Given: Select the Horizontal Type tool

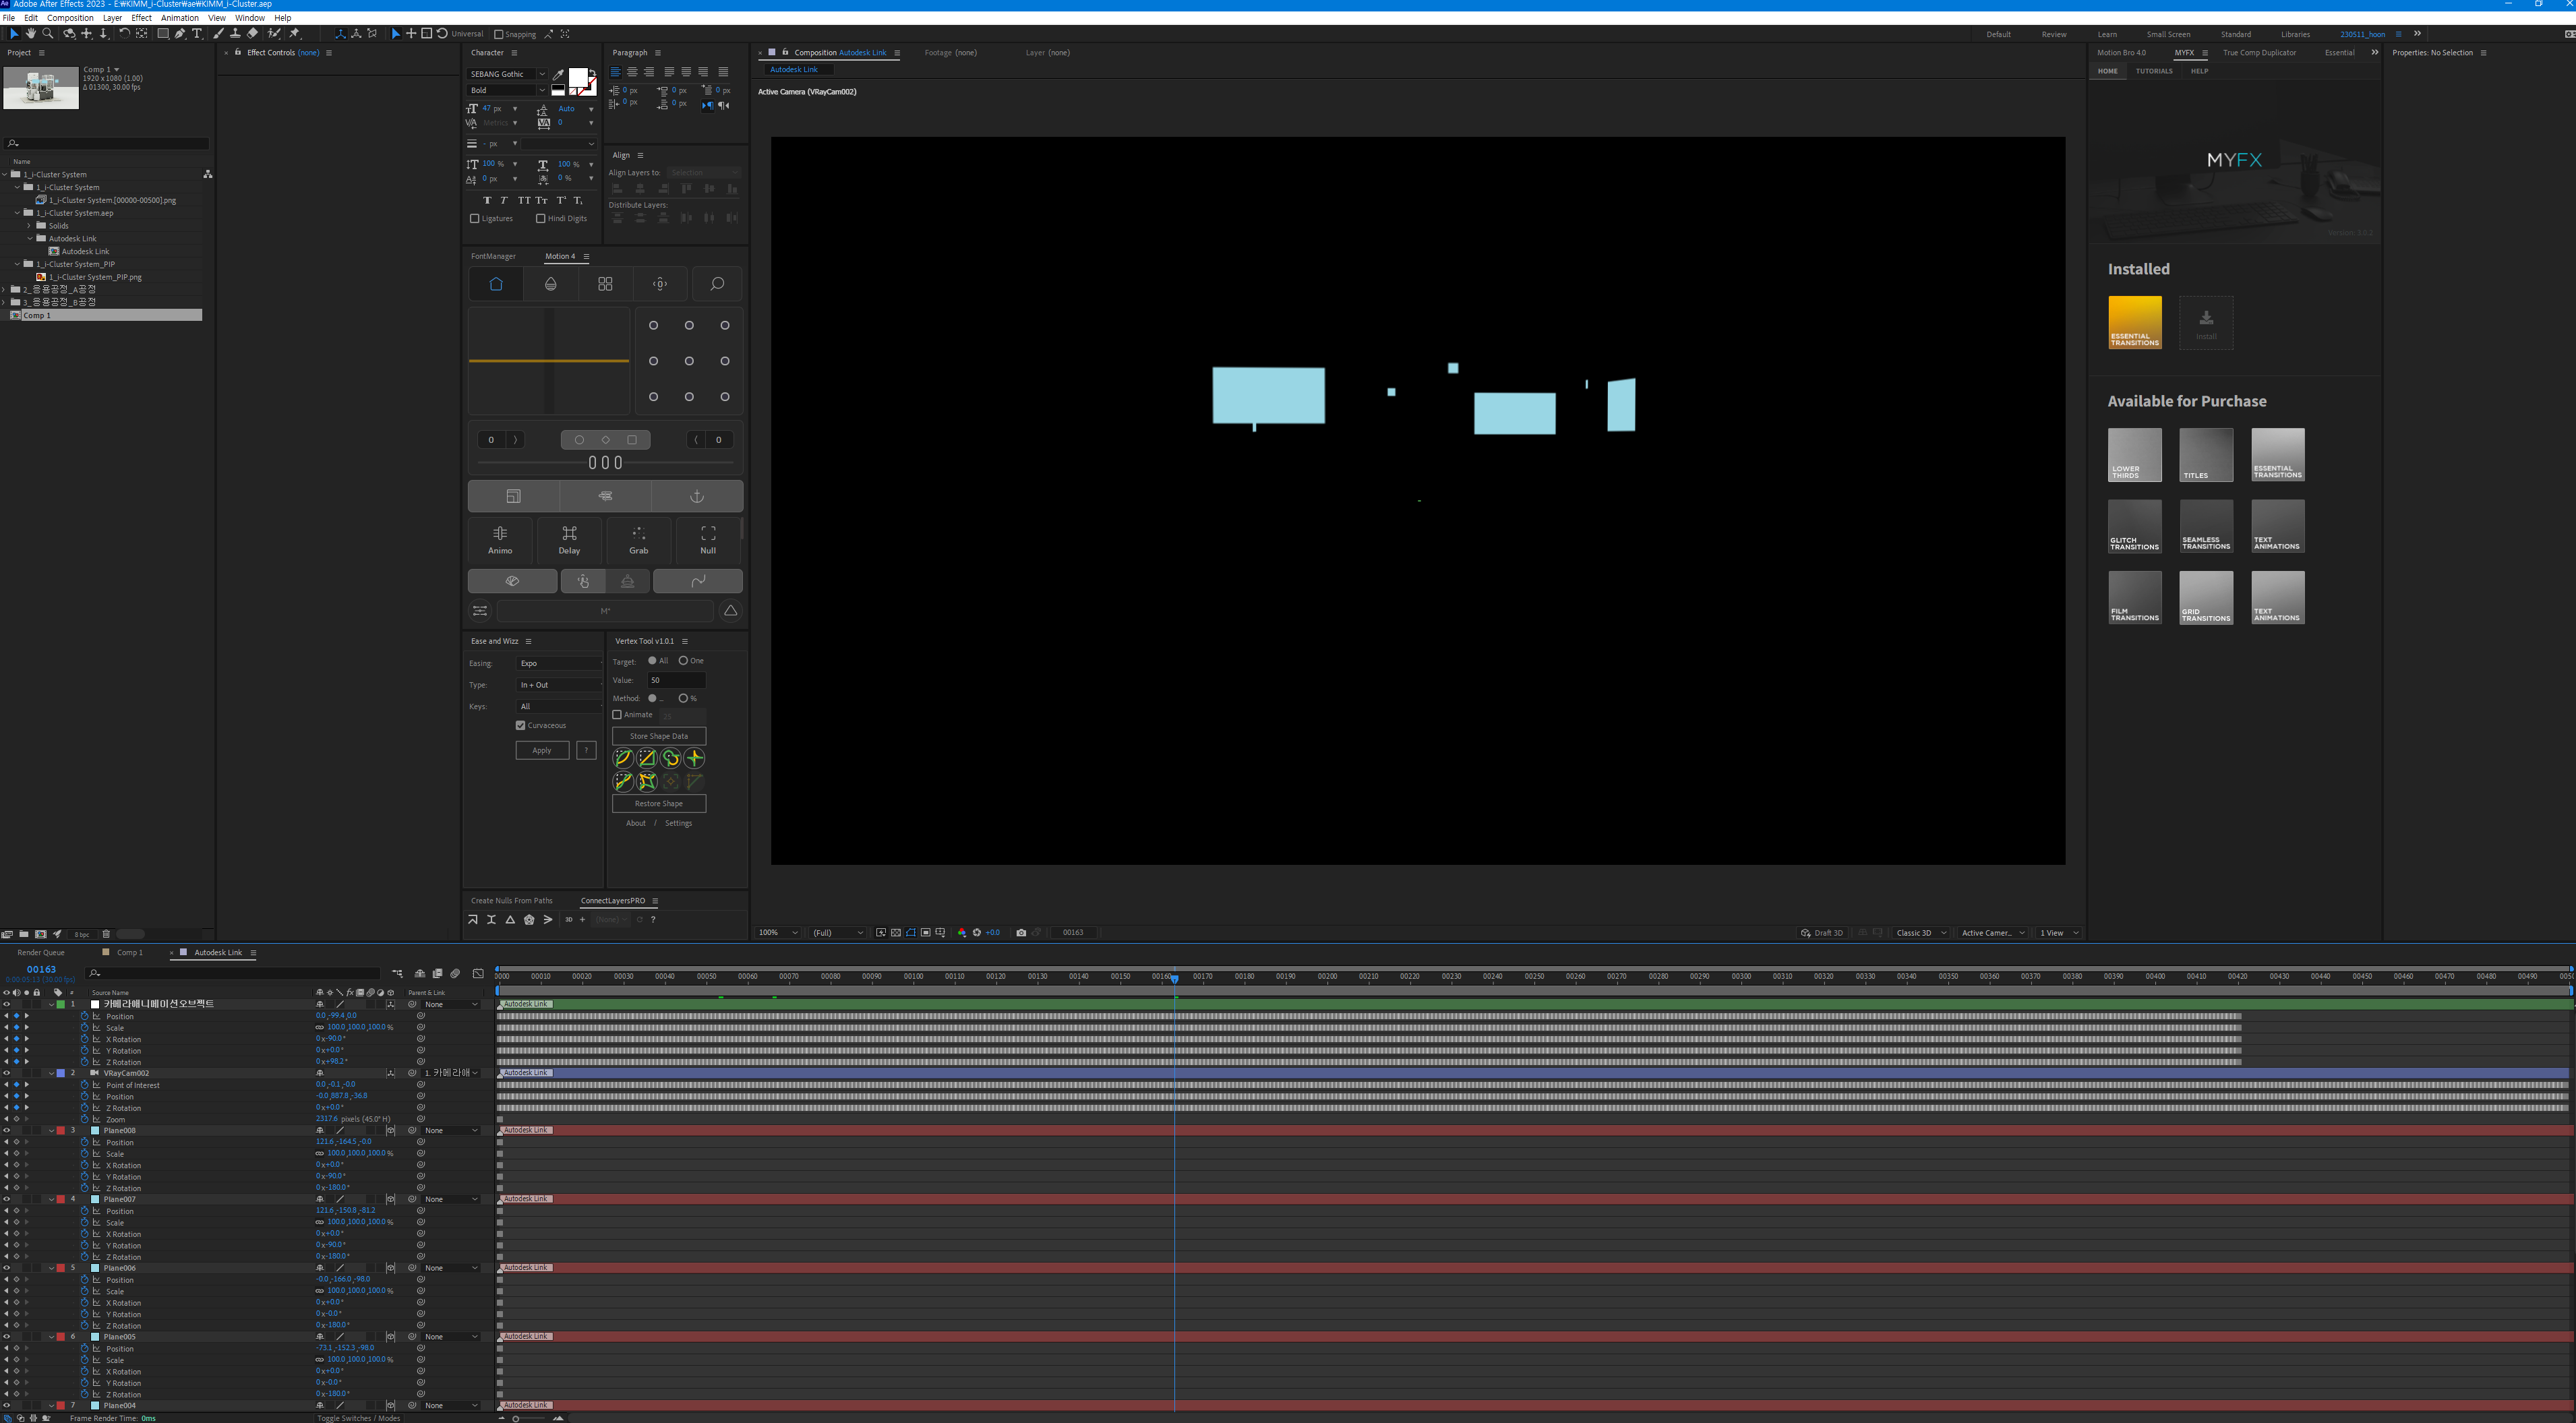Looking at the screenshot, I should 197,34.
